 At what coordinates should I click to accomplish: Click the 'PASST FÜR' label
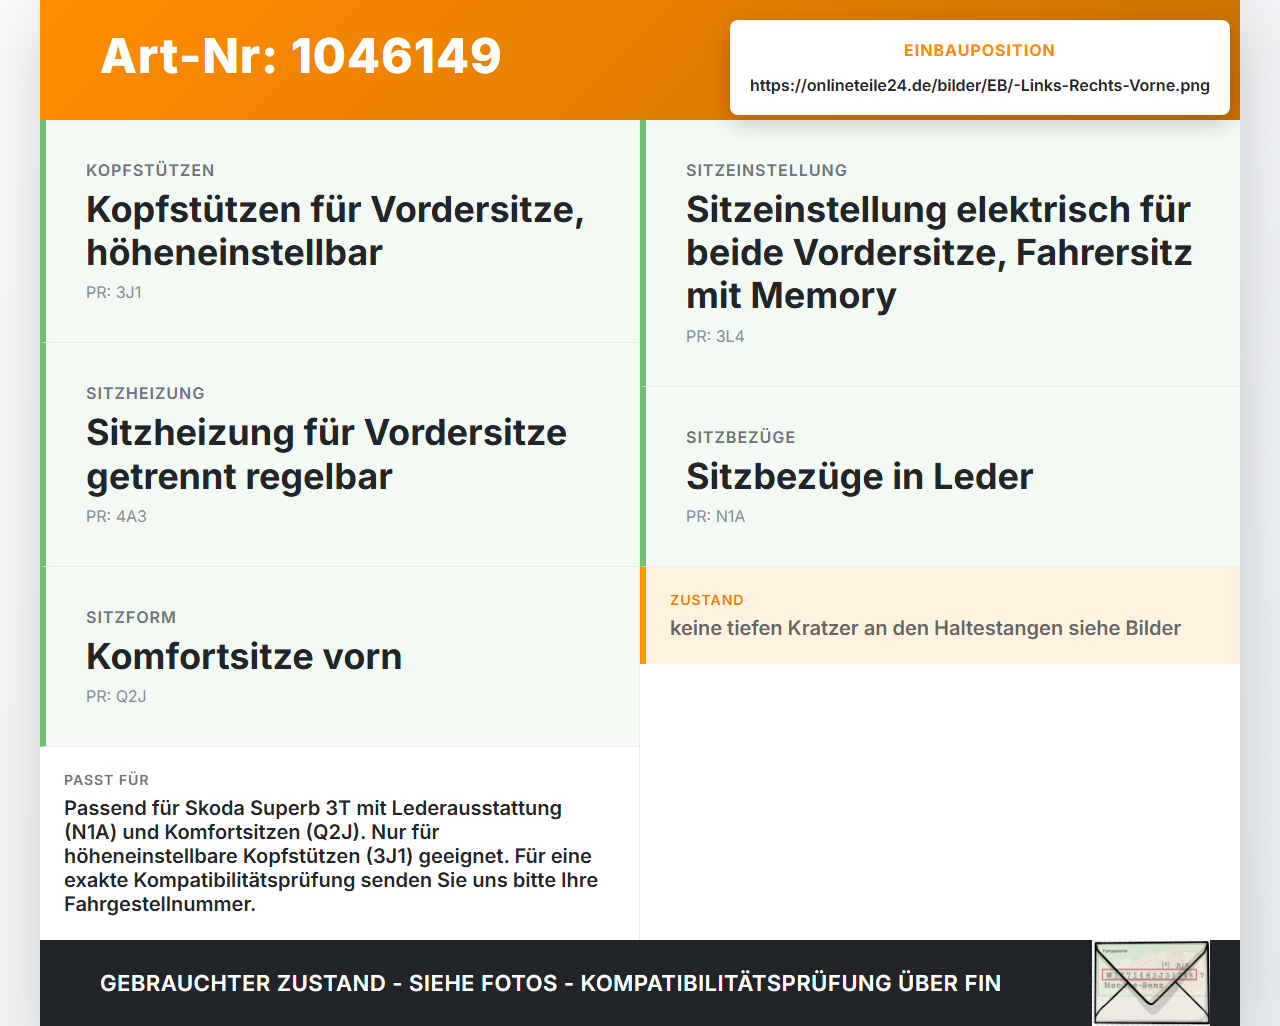[106, 780]
